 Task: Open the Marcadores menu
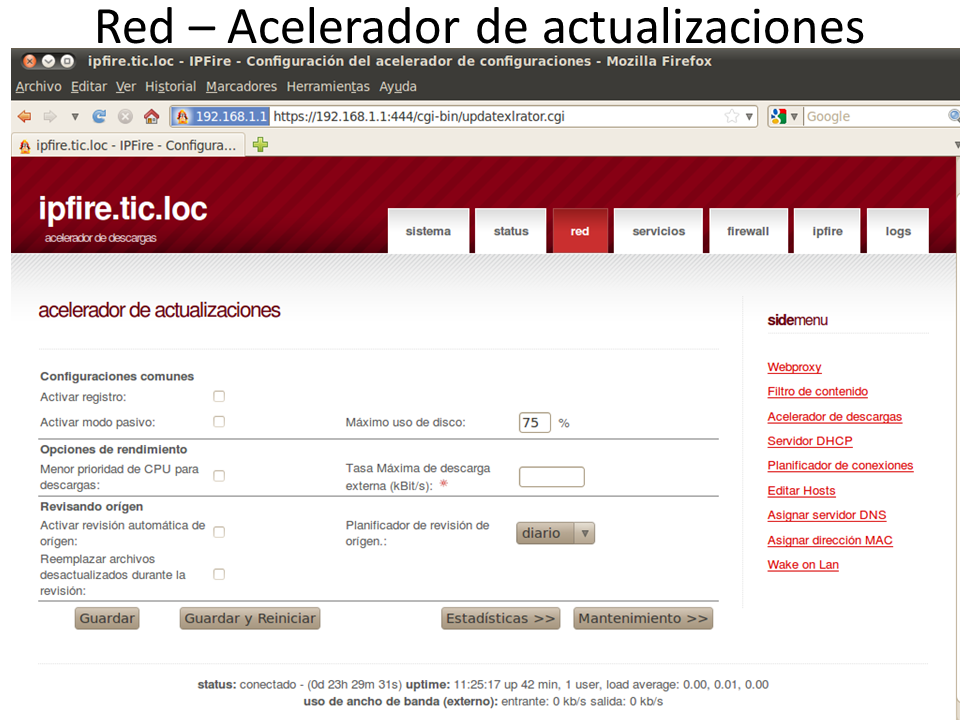241,87
